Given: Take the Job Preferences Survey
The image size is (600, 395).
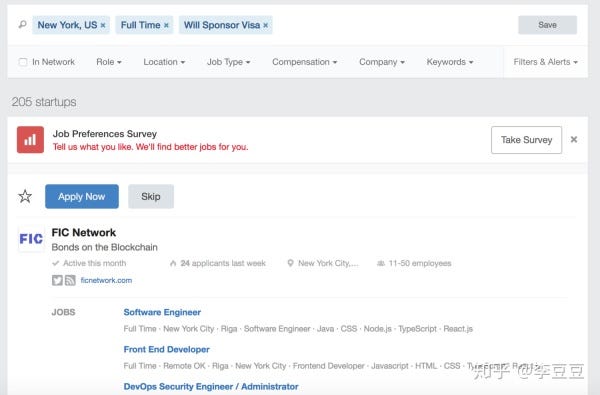Looking at the screenshot, I should tap(527, 140).
